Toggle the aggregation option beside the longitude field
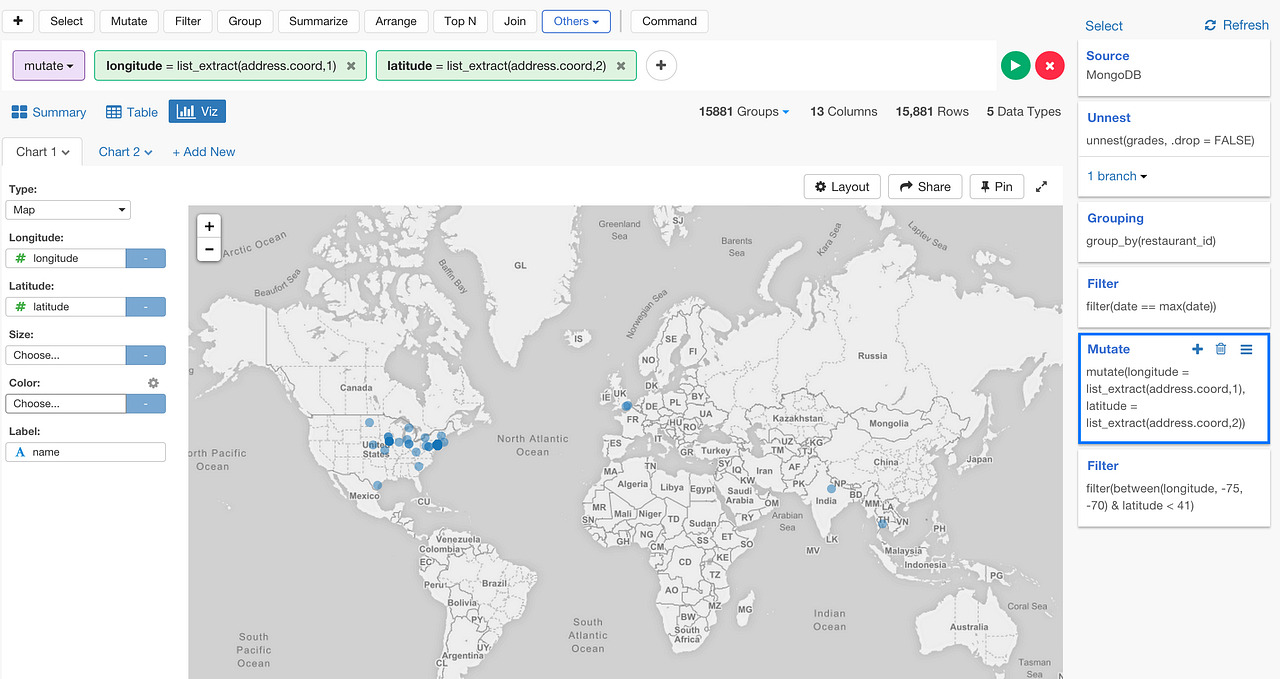This screenshot has width=1280, height=679. coord(145,258)
